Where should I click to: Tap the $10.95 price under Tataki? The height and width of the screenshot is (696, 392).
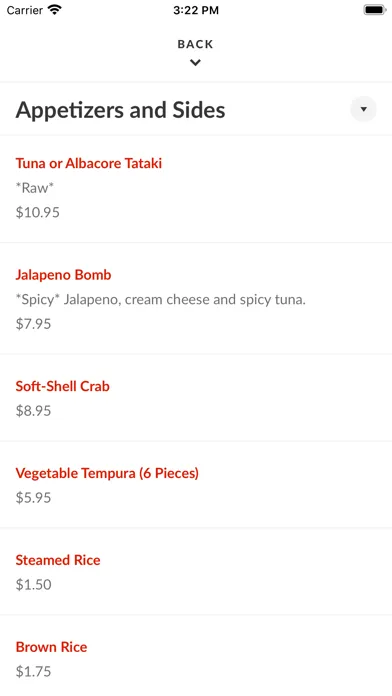point(38,212)
